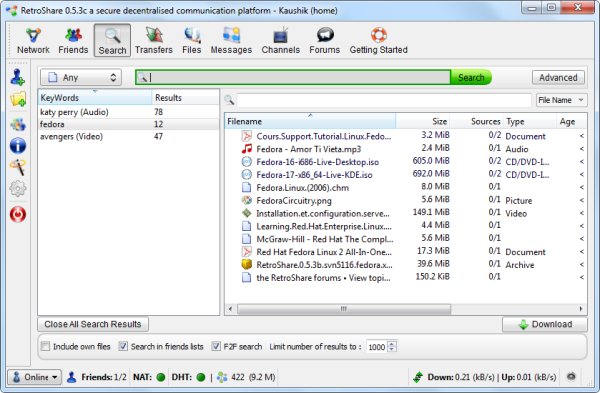Image resolution: width=600 pixels, height=393 pixels.
Task: Toggle F2F search checkbox
Action: click(x=216, y=346)
